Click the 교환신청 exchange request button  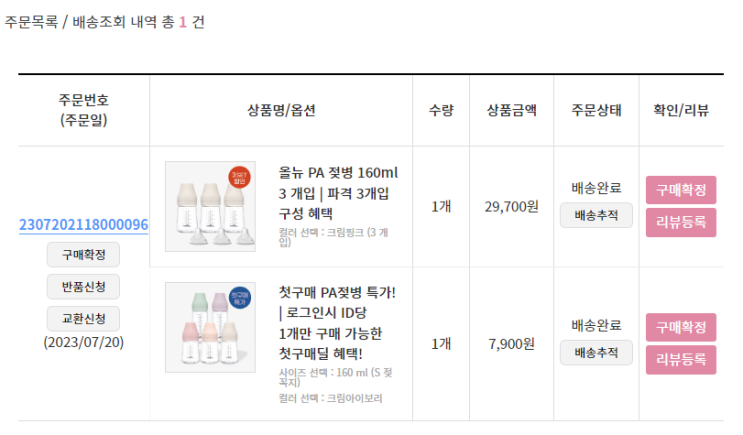point(83,318)
